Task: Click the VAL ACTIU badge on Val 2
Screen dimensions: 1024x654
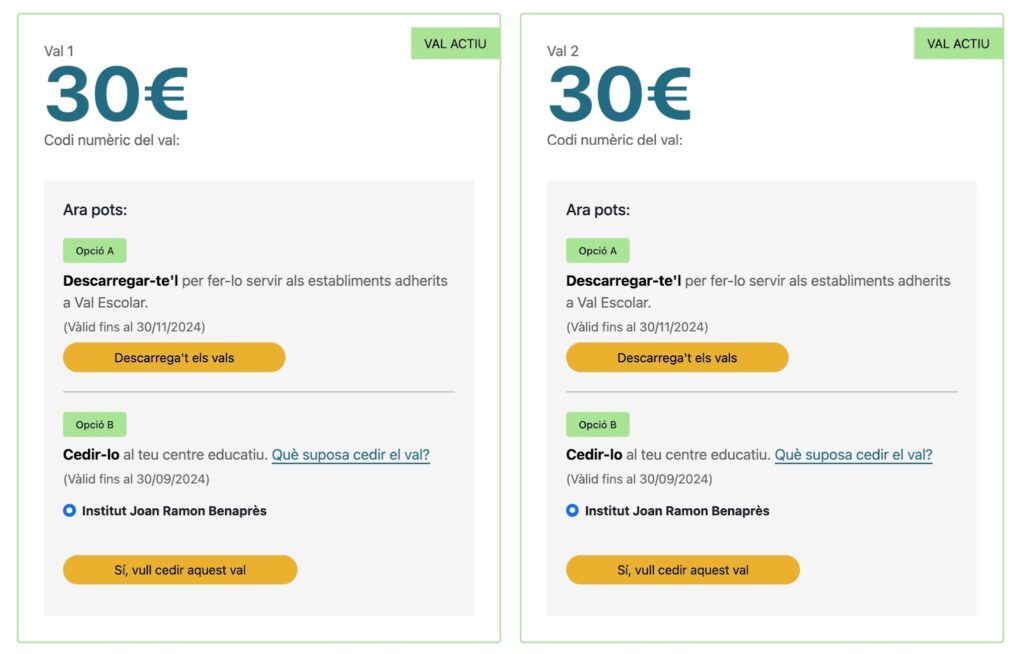Action: click(x=958, y=44)
